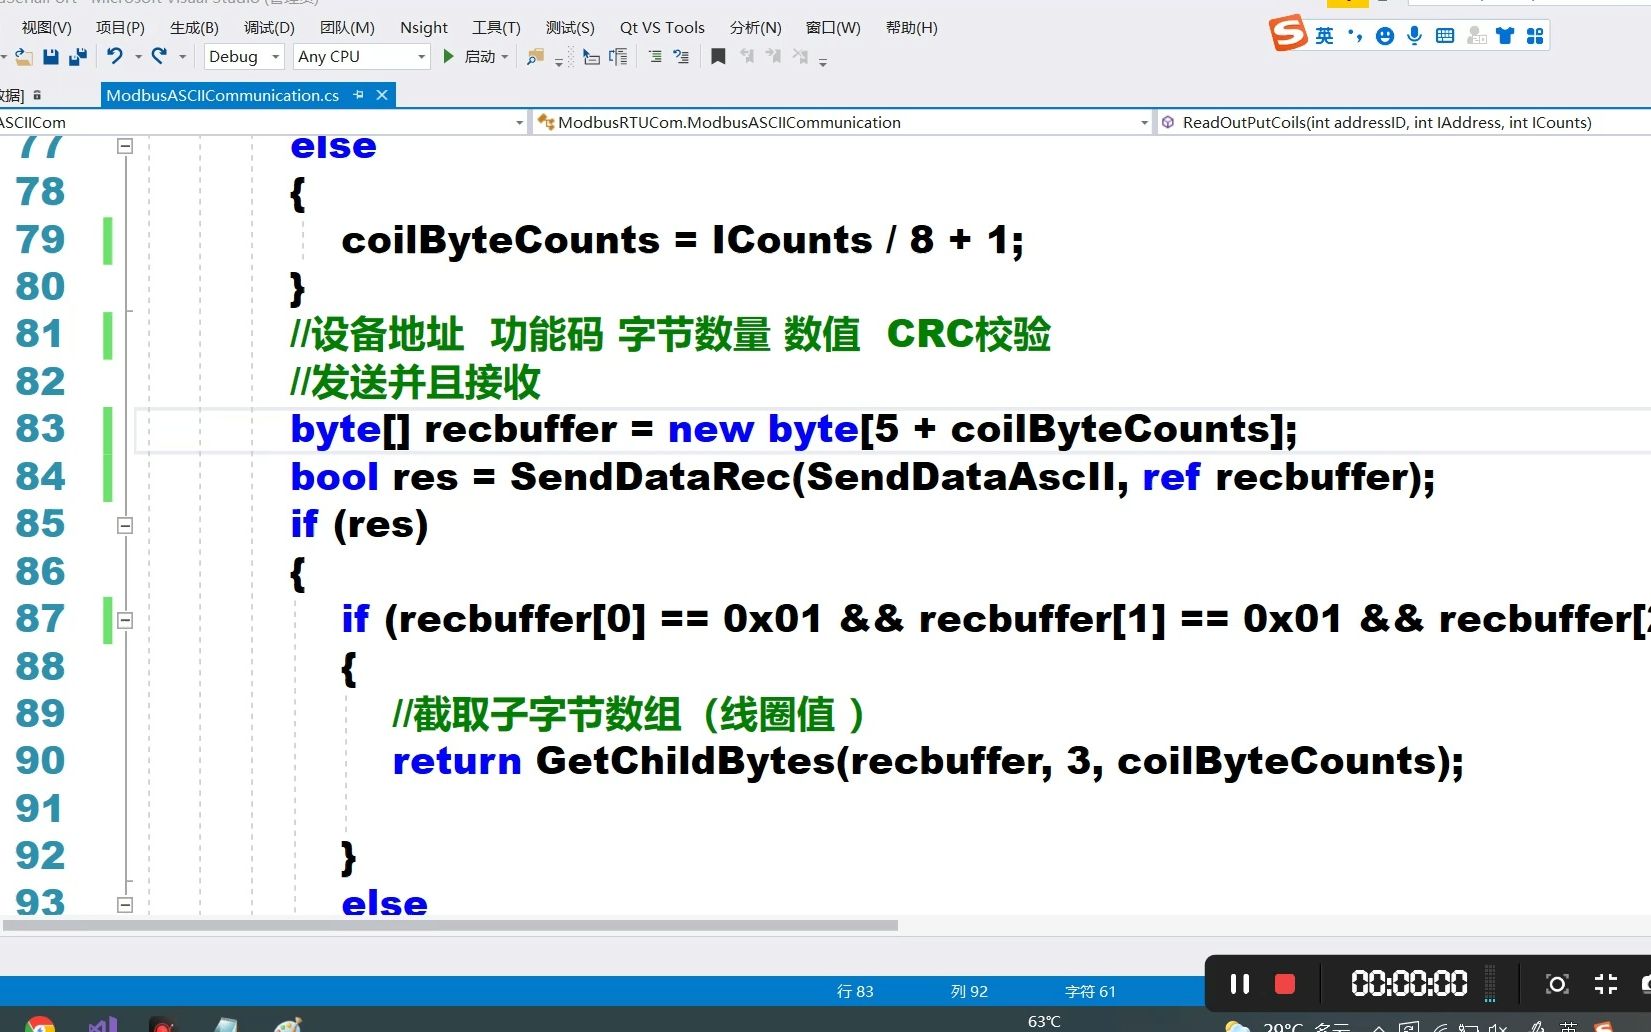Adjust the recorder audio level meter
This screenshot has width=1651, height=1032.
click(1490, 984)
